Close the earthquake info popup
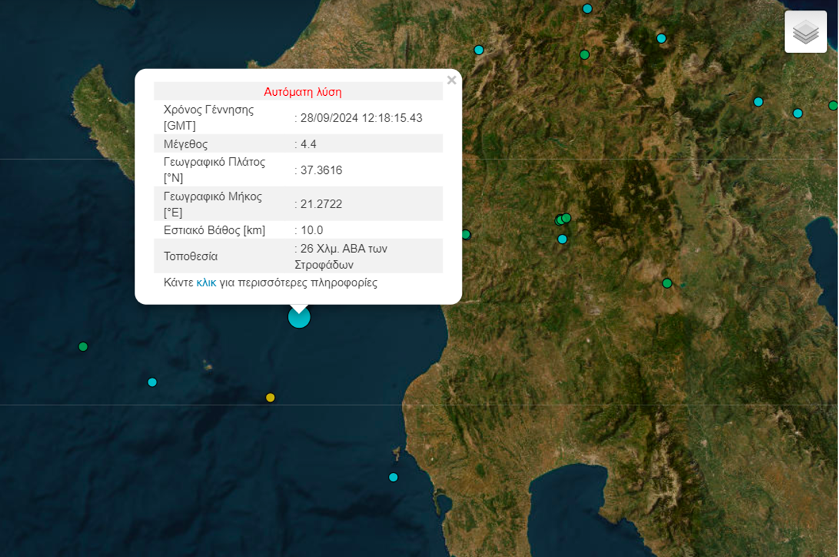Screen dimensions: 839x557 click(451, 80)
